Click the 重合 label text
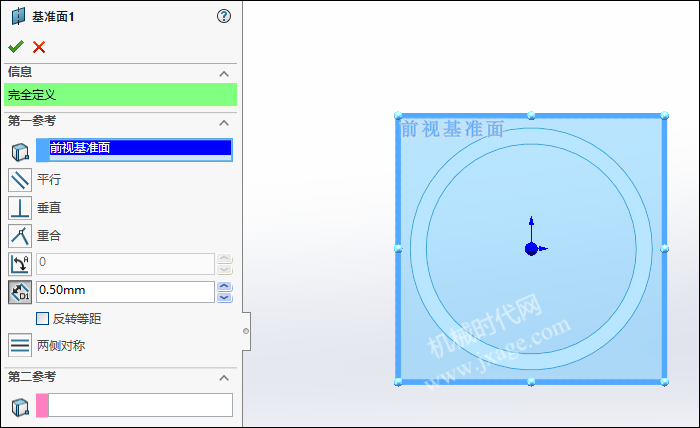The width and height of the screenshot is (700, 428). click(49, 236)
